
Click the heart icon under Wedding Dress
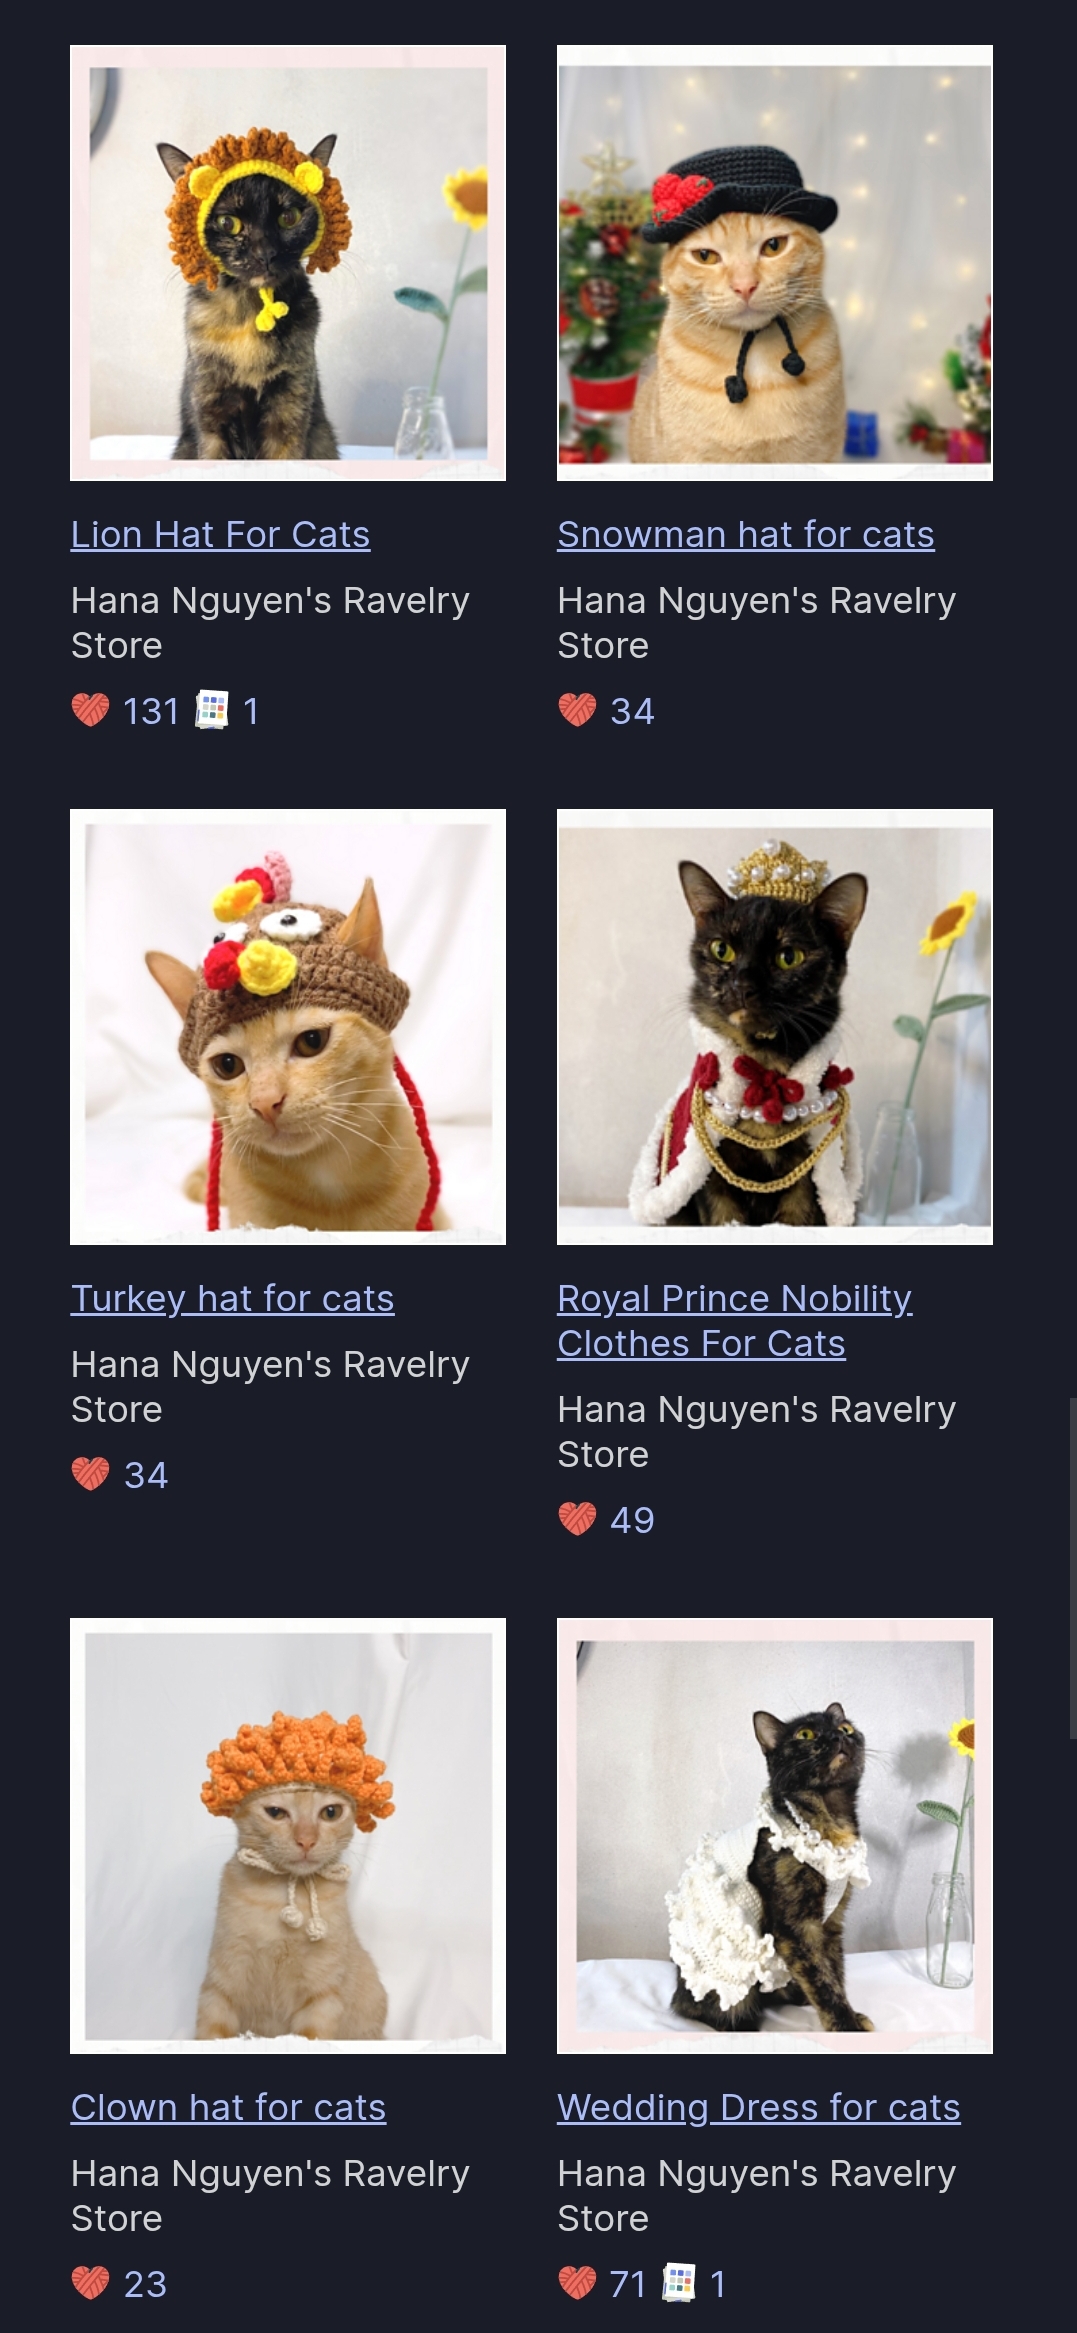[x=577, y=2283]
